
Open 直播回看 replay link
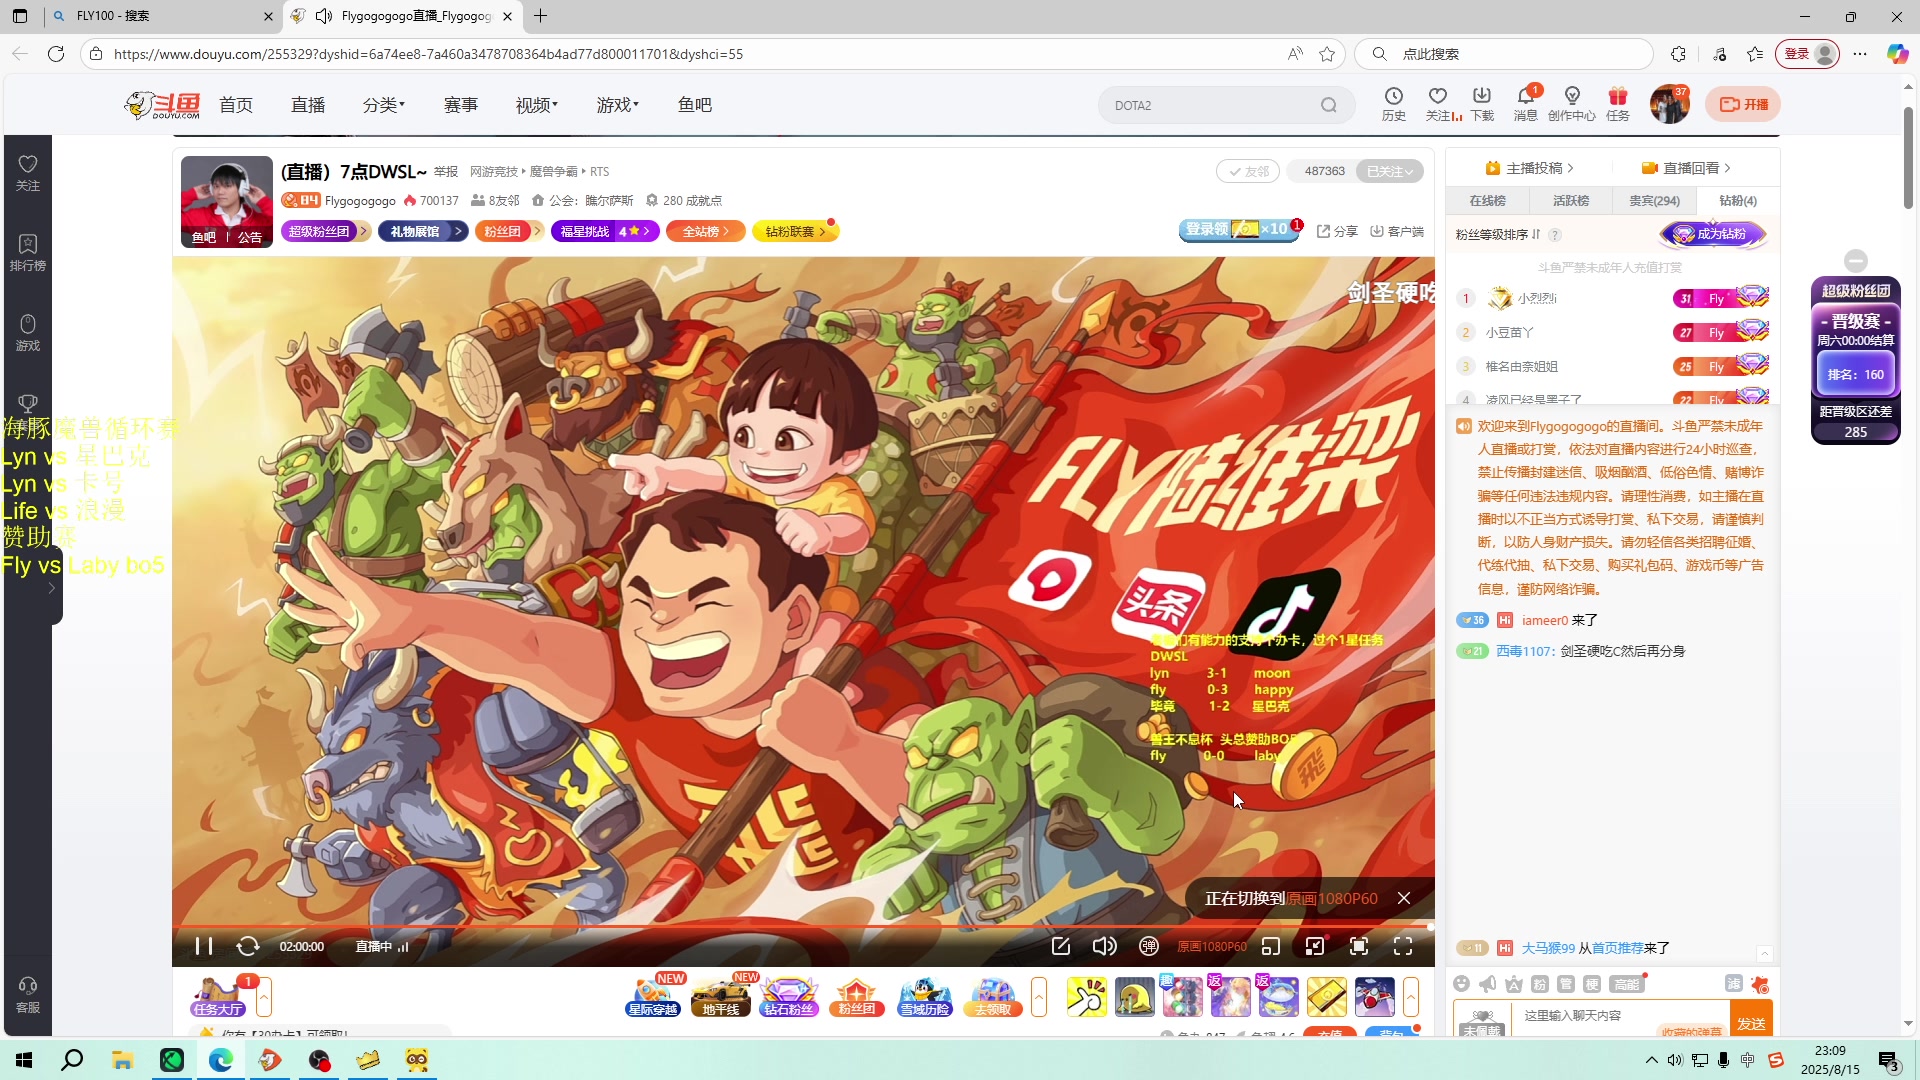(x=1686, y=168)
